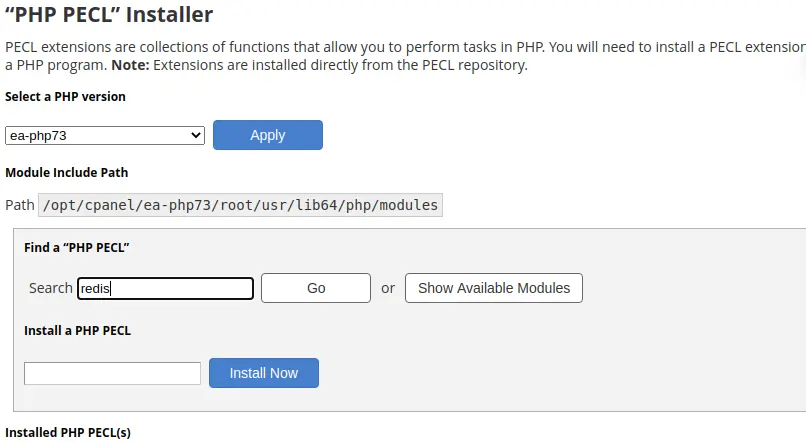Screen dimensions: 806x443
Task: Click the chevron arrow of the version selector
Action: coord(195,136)
